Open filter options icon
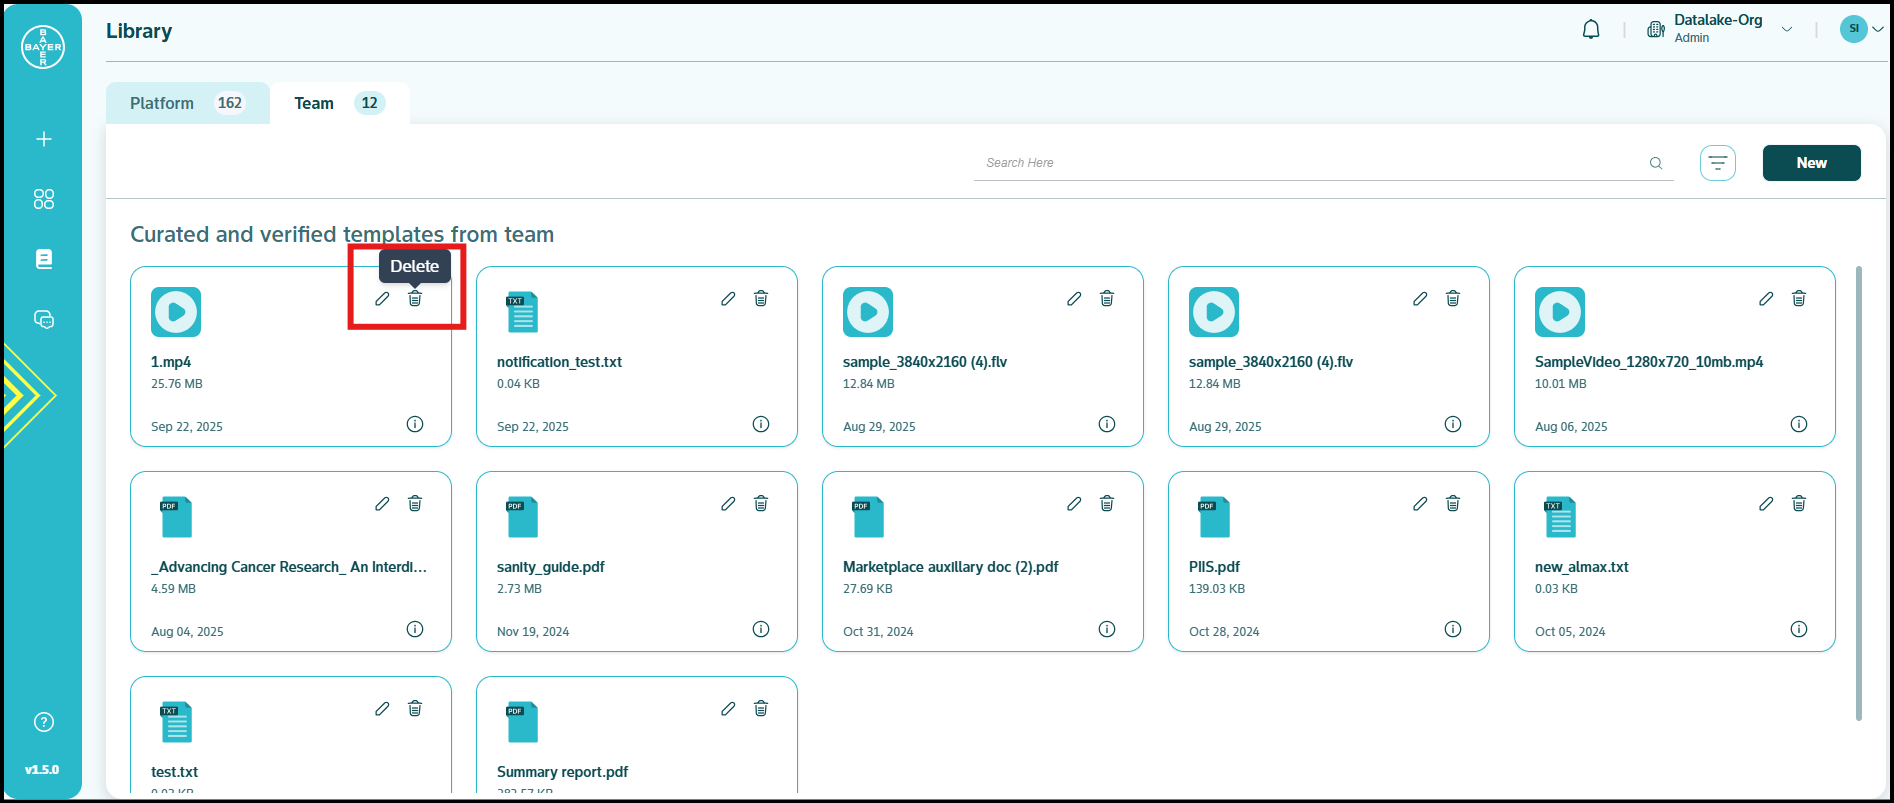This screenshot has height=803, width=1894. (x=1717, y=163)
